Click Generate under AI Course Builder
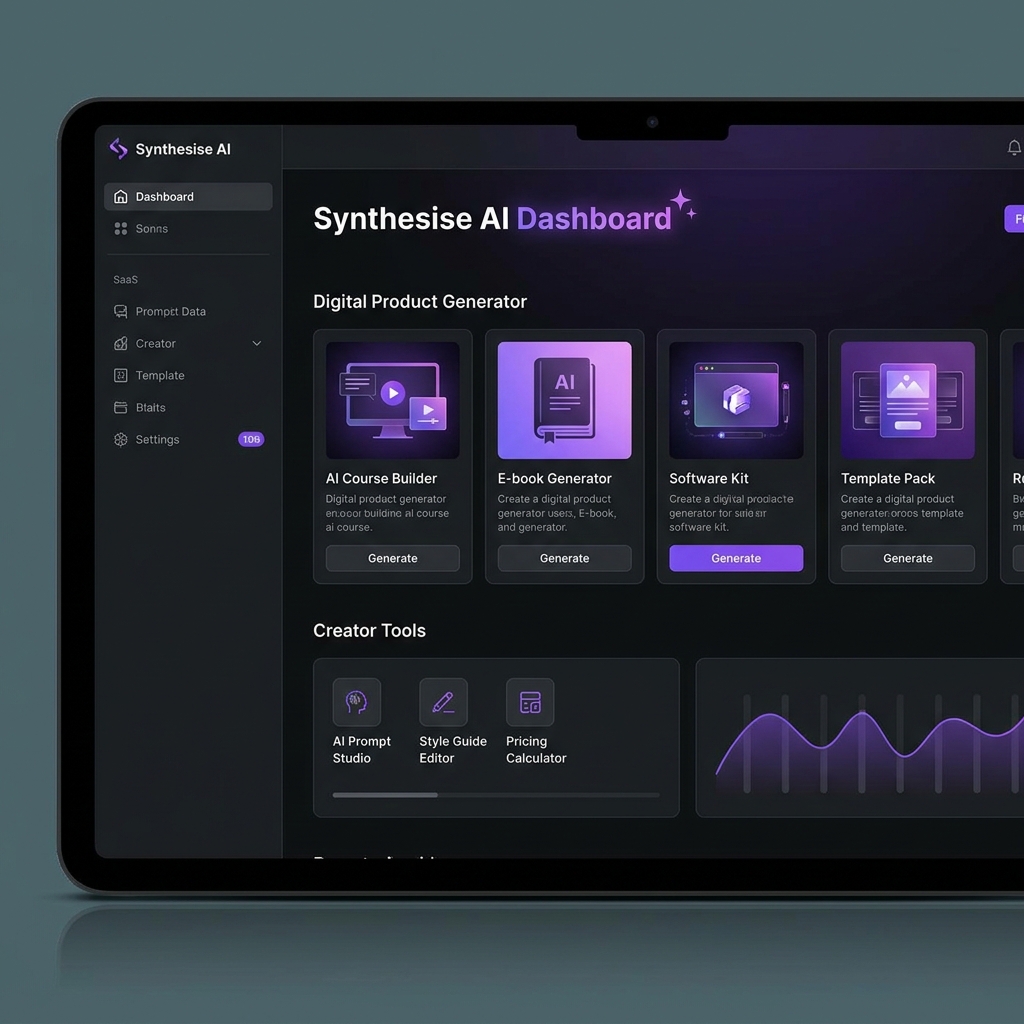The width and height of the screenshot is (1024, 1024). 392,558
